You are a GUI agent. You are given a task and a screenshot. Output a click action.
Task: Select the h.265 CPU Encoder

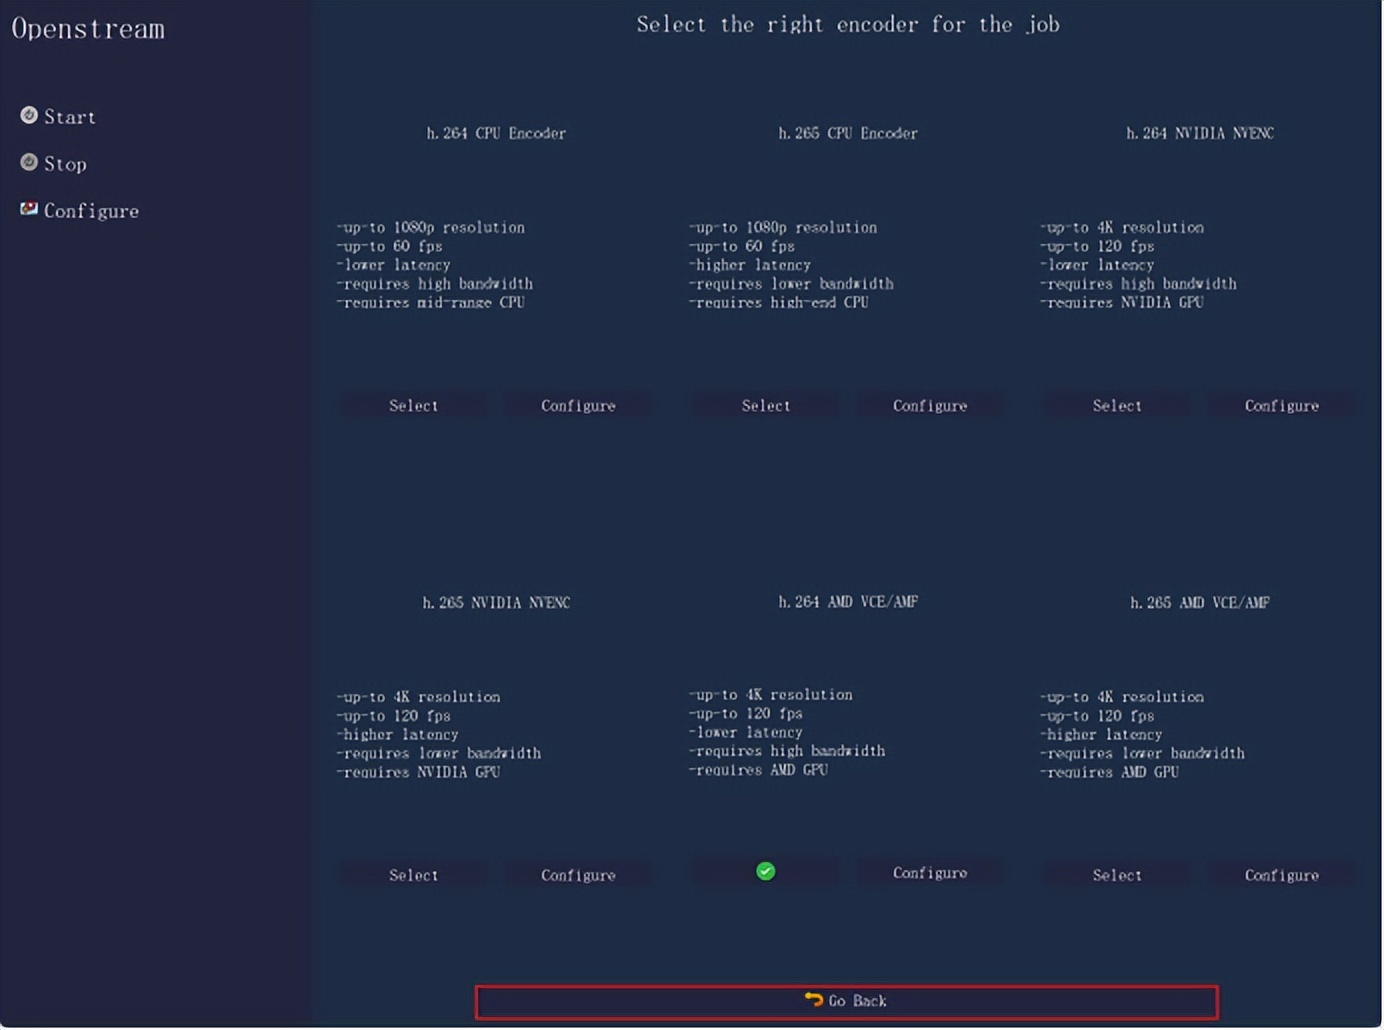click(x=765, y=405)
